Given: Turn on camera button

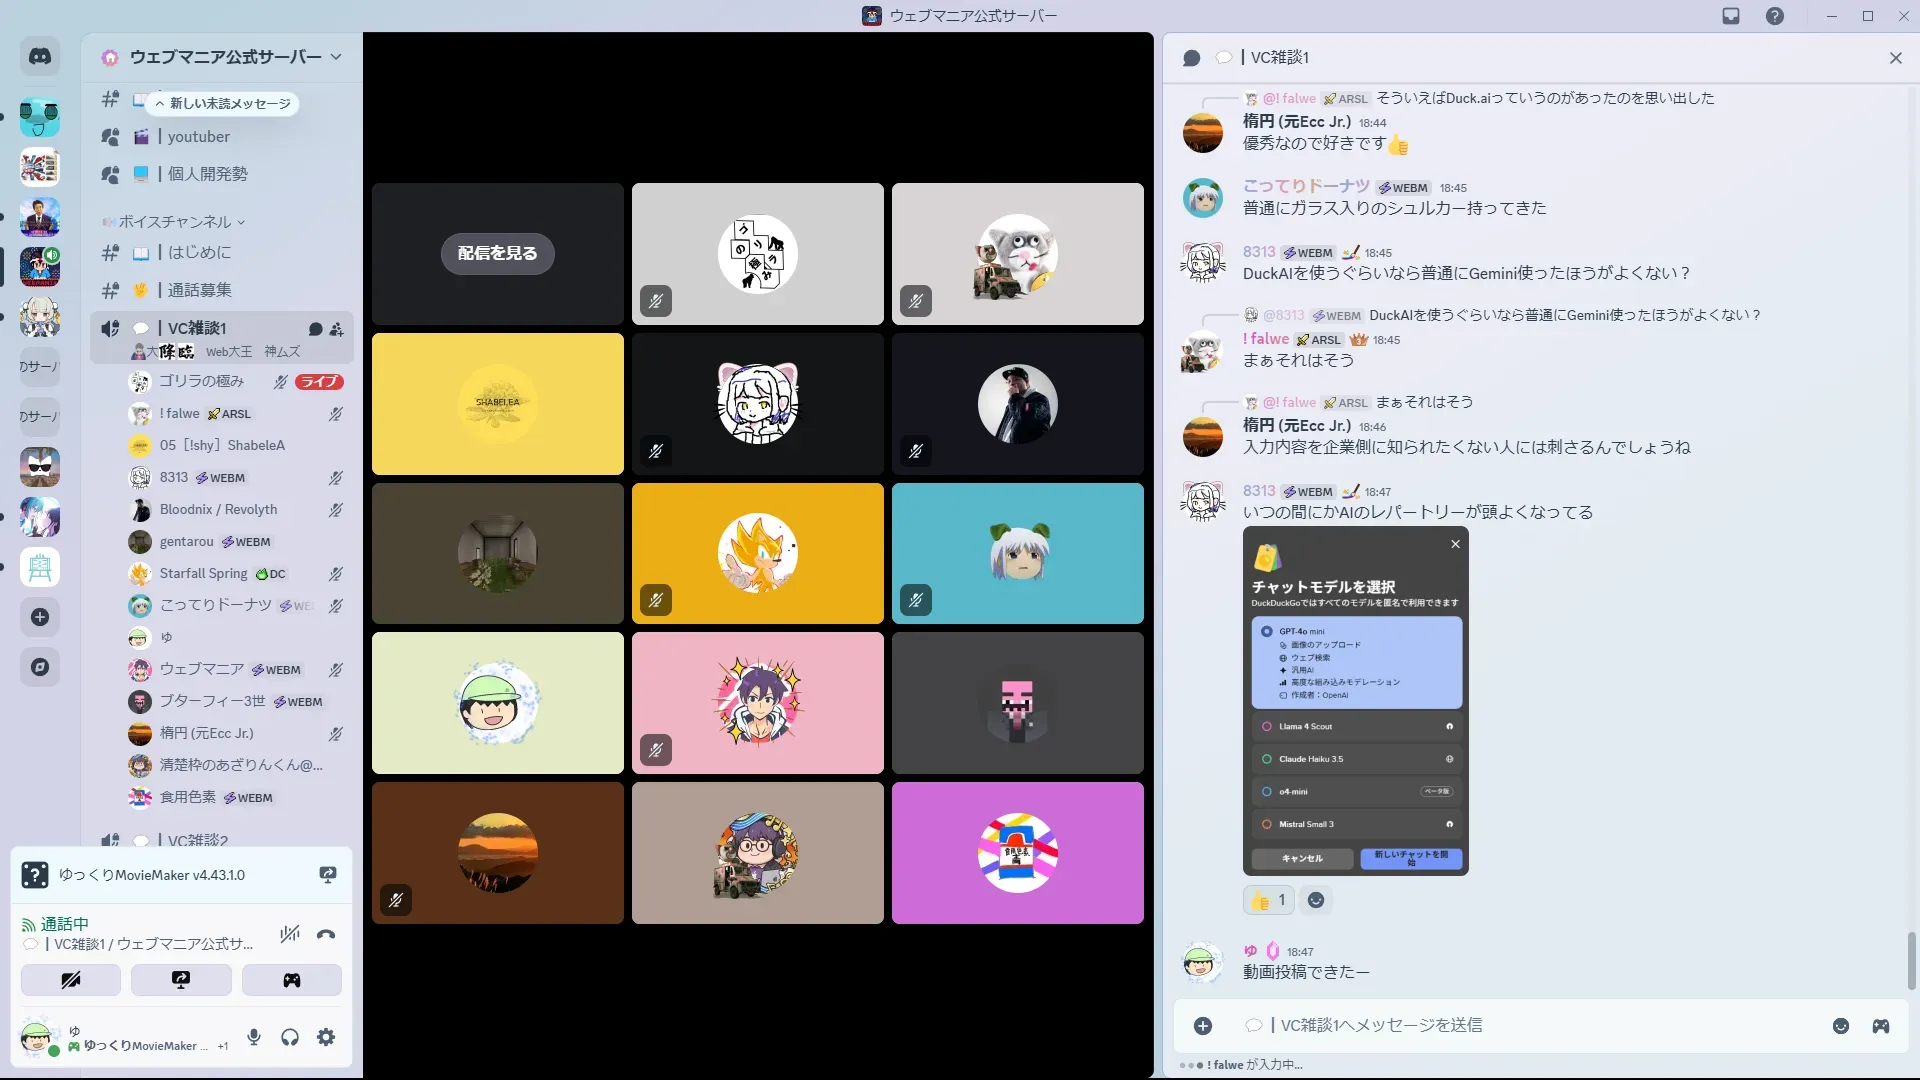Looking at the screenshot, I should [71, 980].
